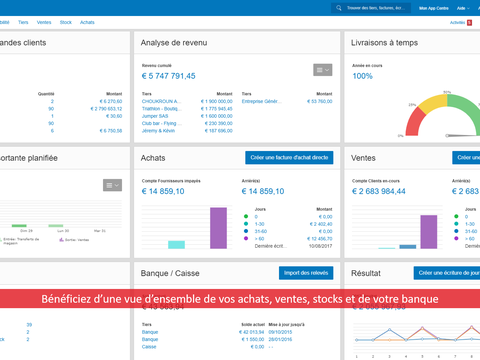This screenshot has height=360, width=480.
Task: Open the Caisse account link
Action: click(x=149, y=347)
